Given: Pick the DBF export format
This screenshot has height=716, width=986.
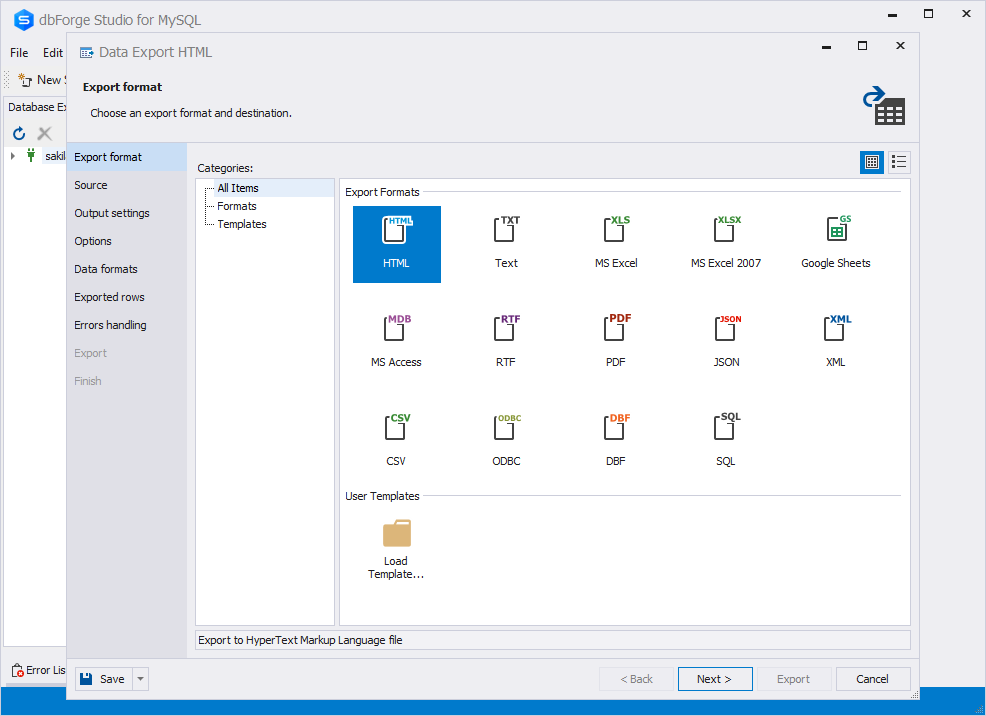Looking at the screenshot, I should pyautogui.click(x=616, y=441).
